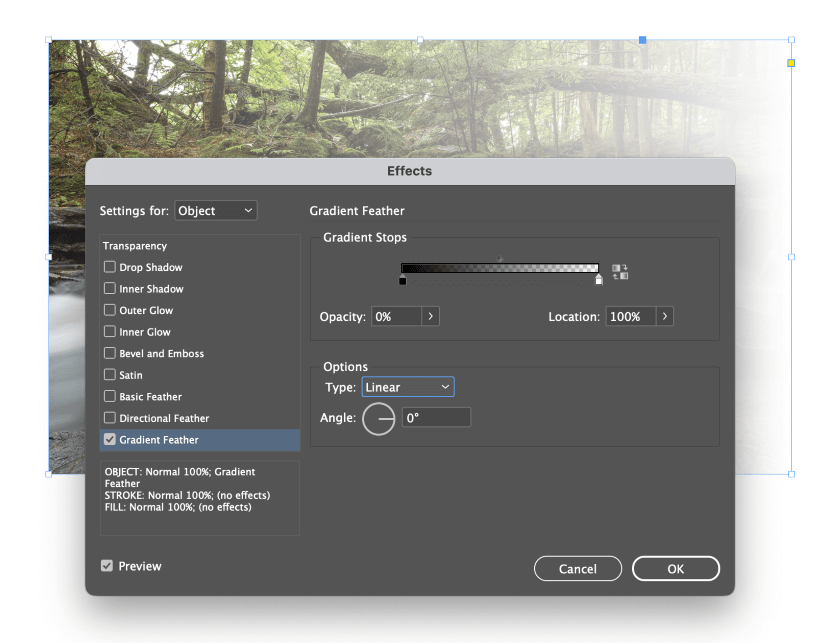Click the Angle dial control
This screenshot has height=643, width=833.
pos(379,419)
